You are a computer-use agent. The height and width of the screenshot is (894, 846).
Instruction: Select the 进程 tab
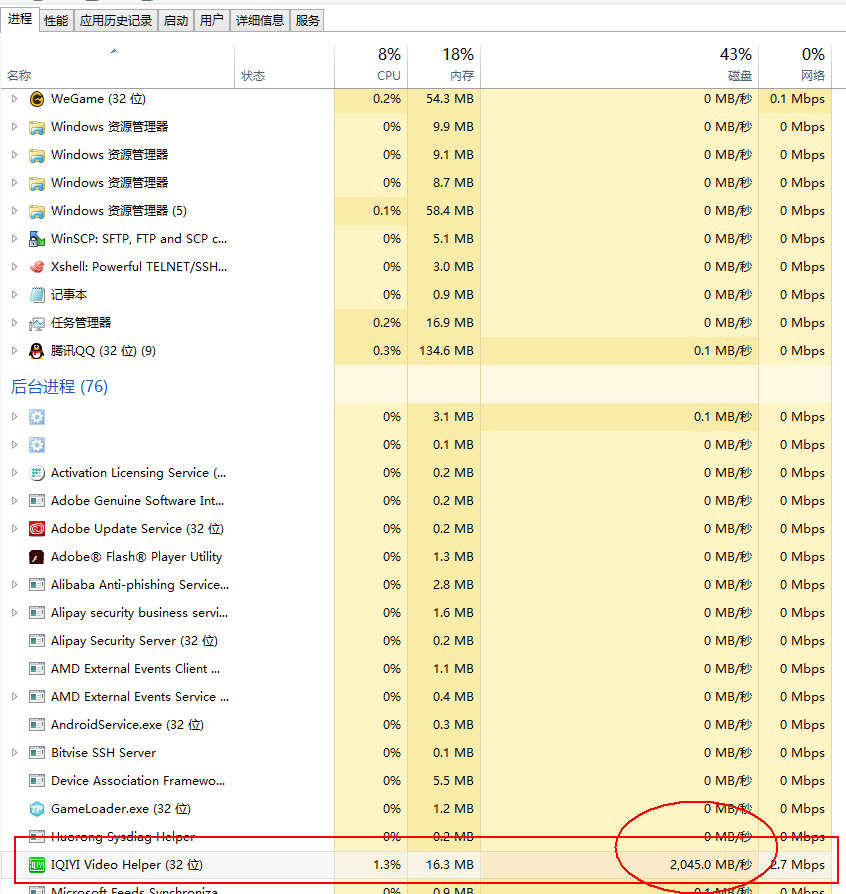(20, 19)
